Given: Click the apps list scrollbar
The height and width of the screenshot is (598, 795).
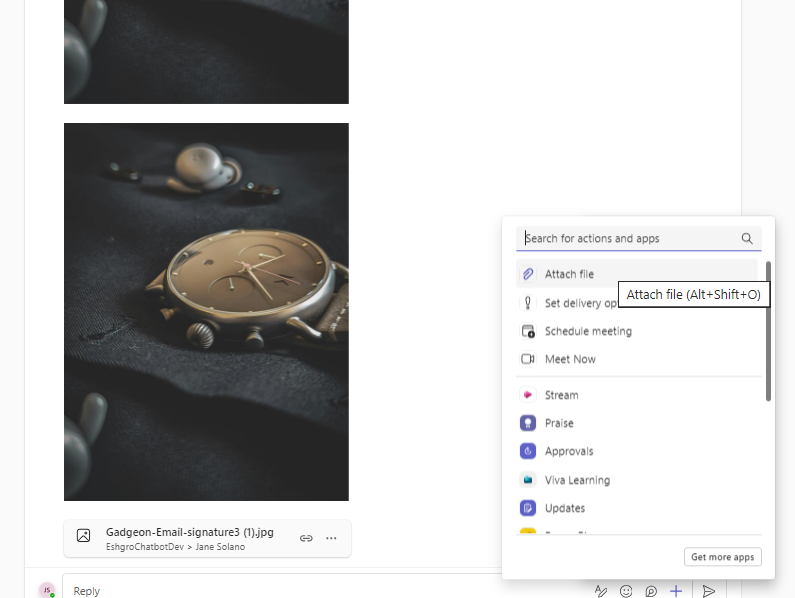Looking at the screenshot, I should click(x=768, y=331).
